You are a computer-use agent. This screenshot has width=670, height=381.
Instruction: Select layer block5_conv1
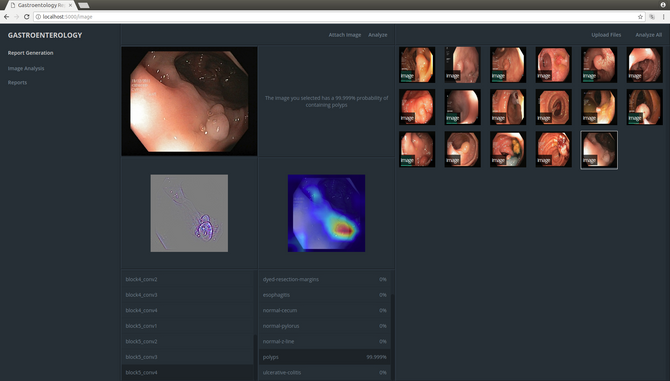[x=188, y=326]
